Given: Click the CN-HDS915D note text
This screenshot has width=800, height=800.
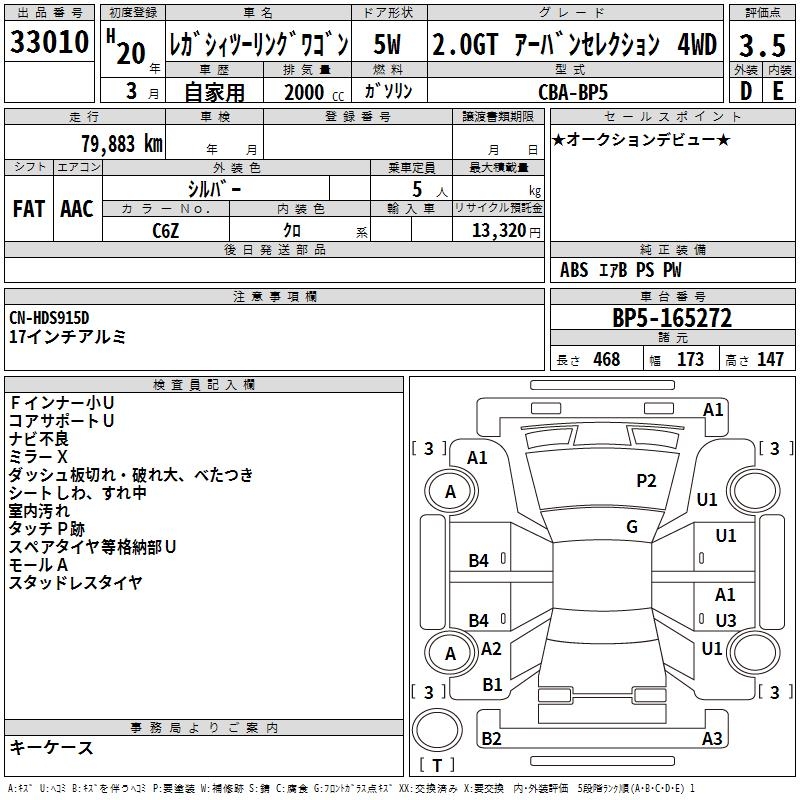Looking at the screenshot, I should pyautogui.click(x=49, y=318).
